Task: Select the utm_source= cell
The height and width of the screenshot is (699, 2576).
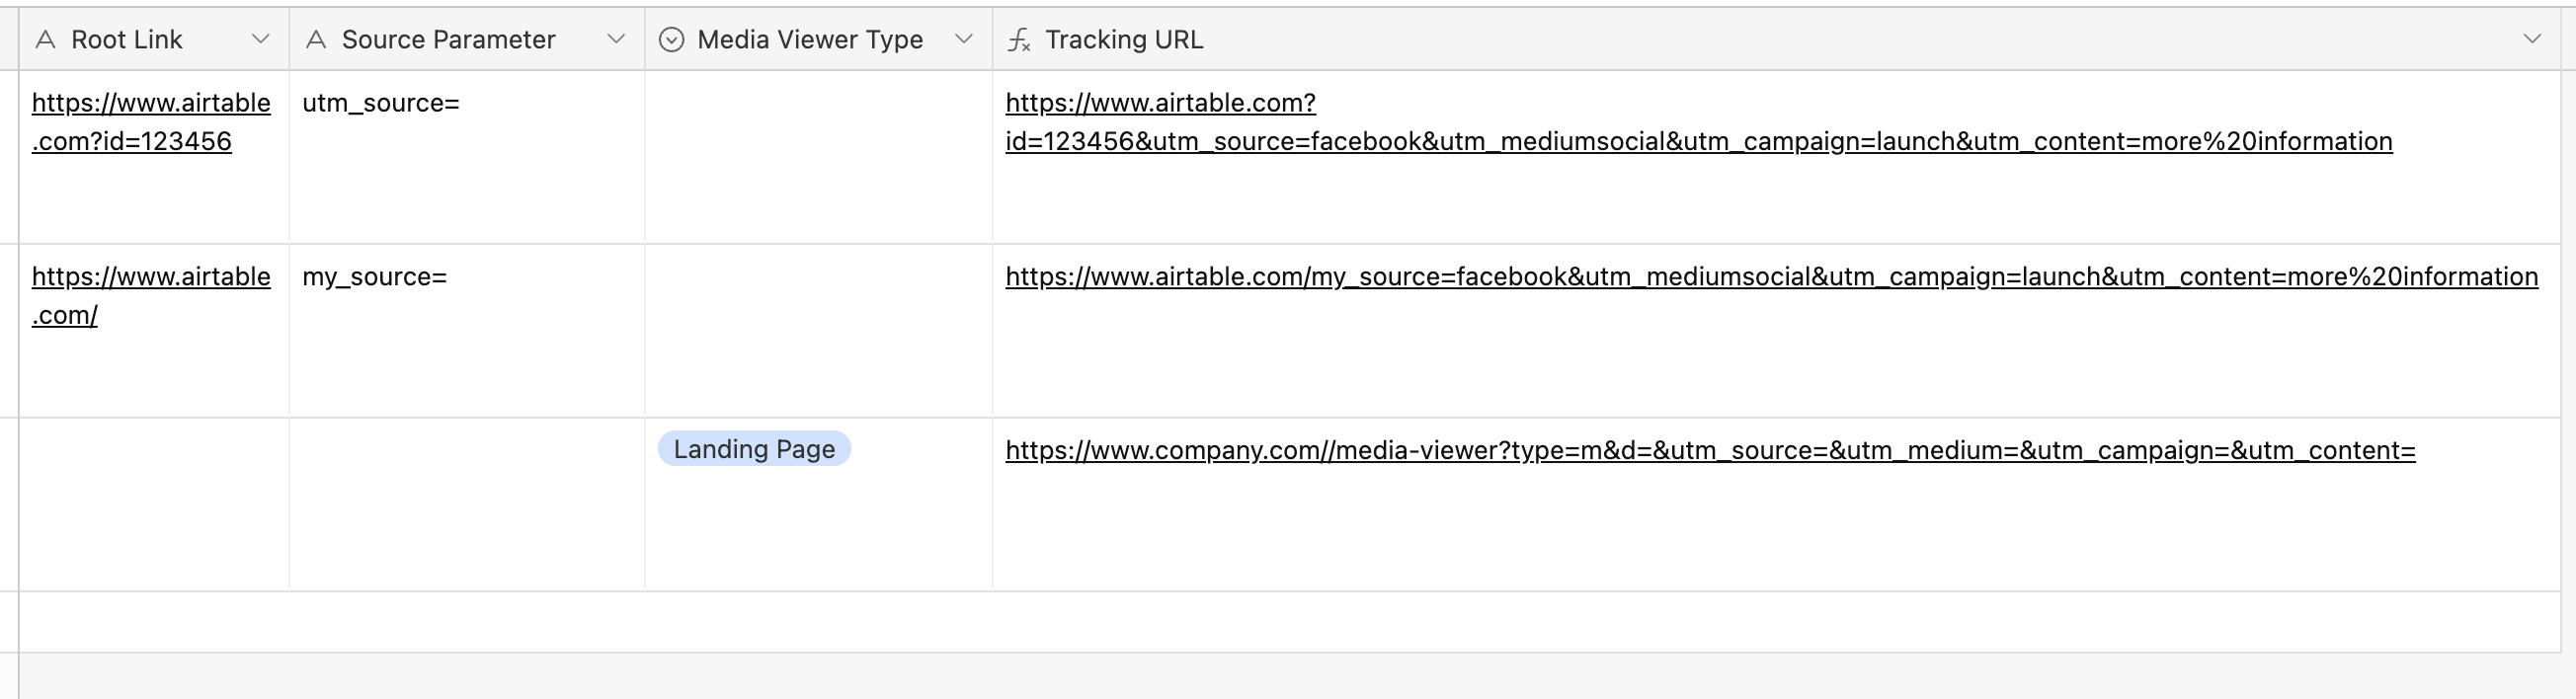Action: [x=467, y=157]
